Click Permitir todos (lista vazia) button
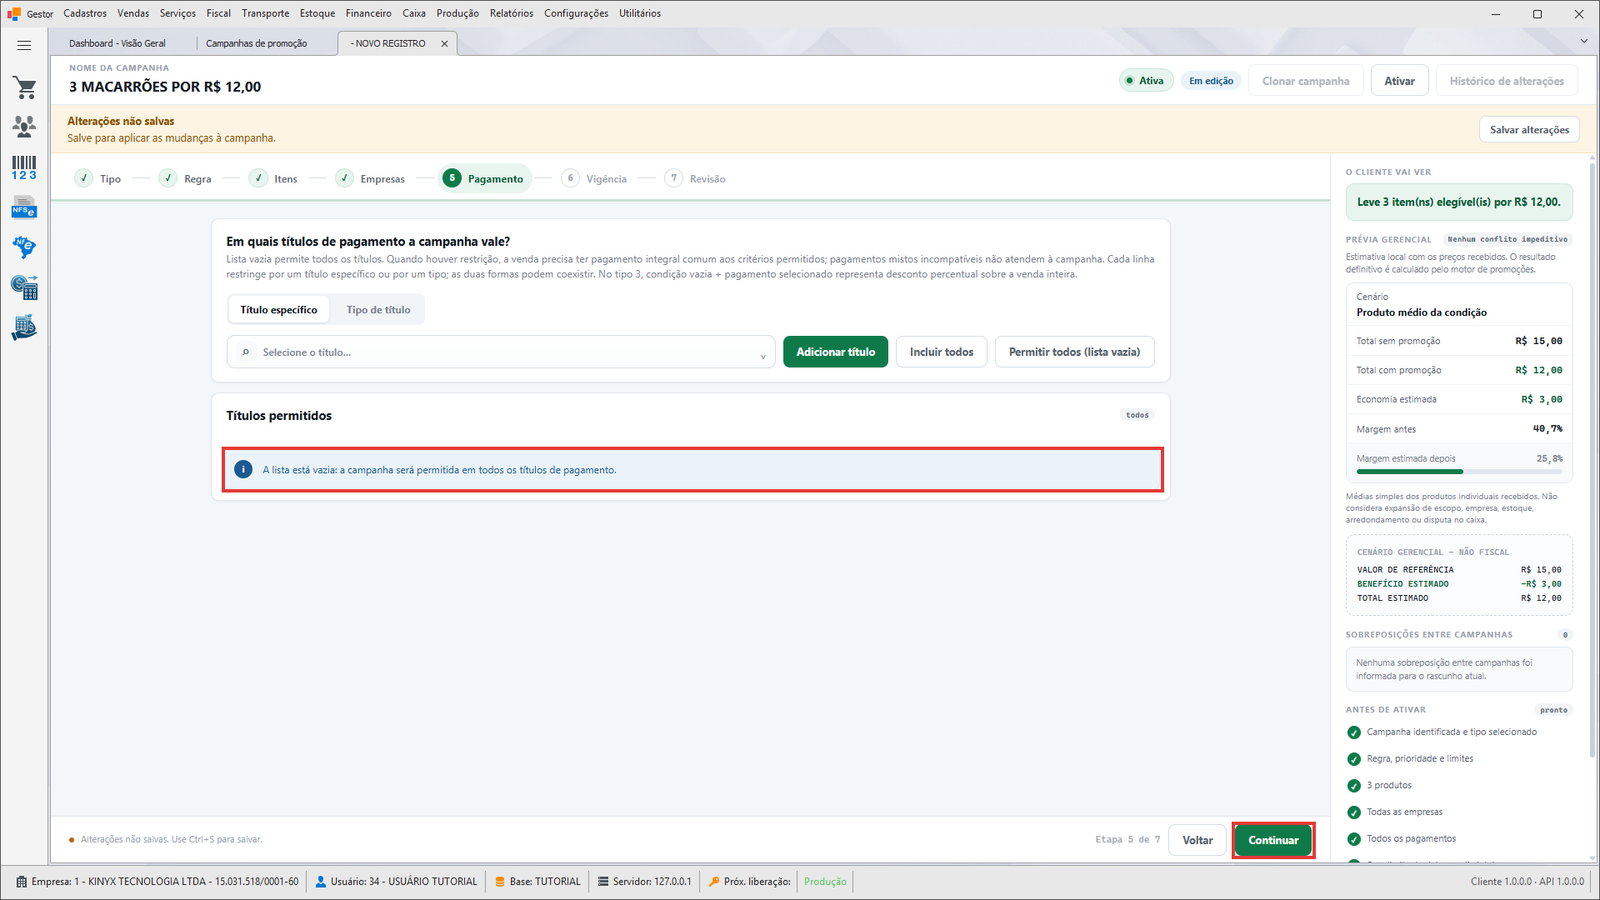This screenshot has height=900, width=1600. point(1075,352)
